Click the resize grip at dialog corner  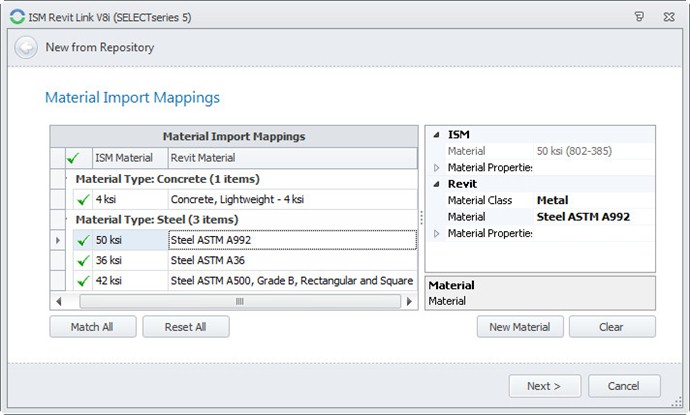(x=676, y=402)
